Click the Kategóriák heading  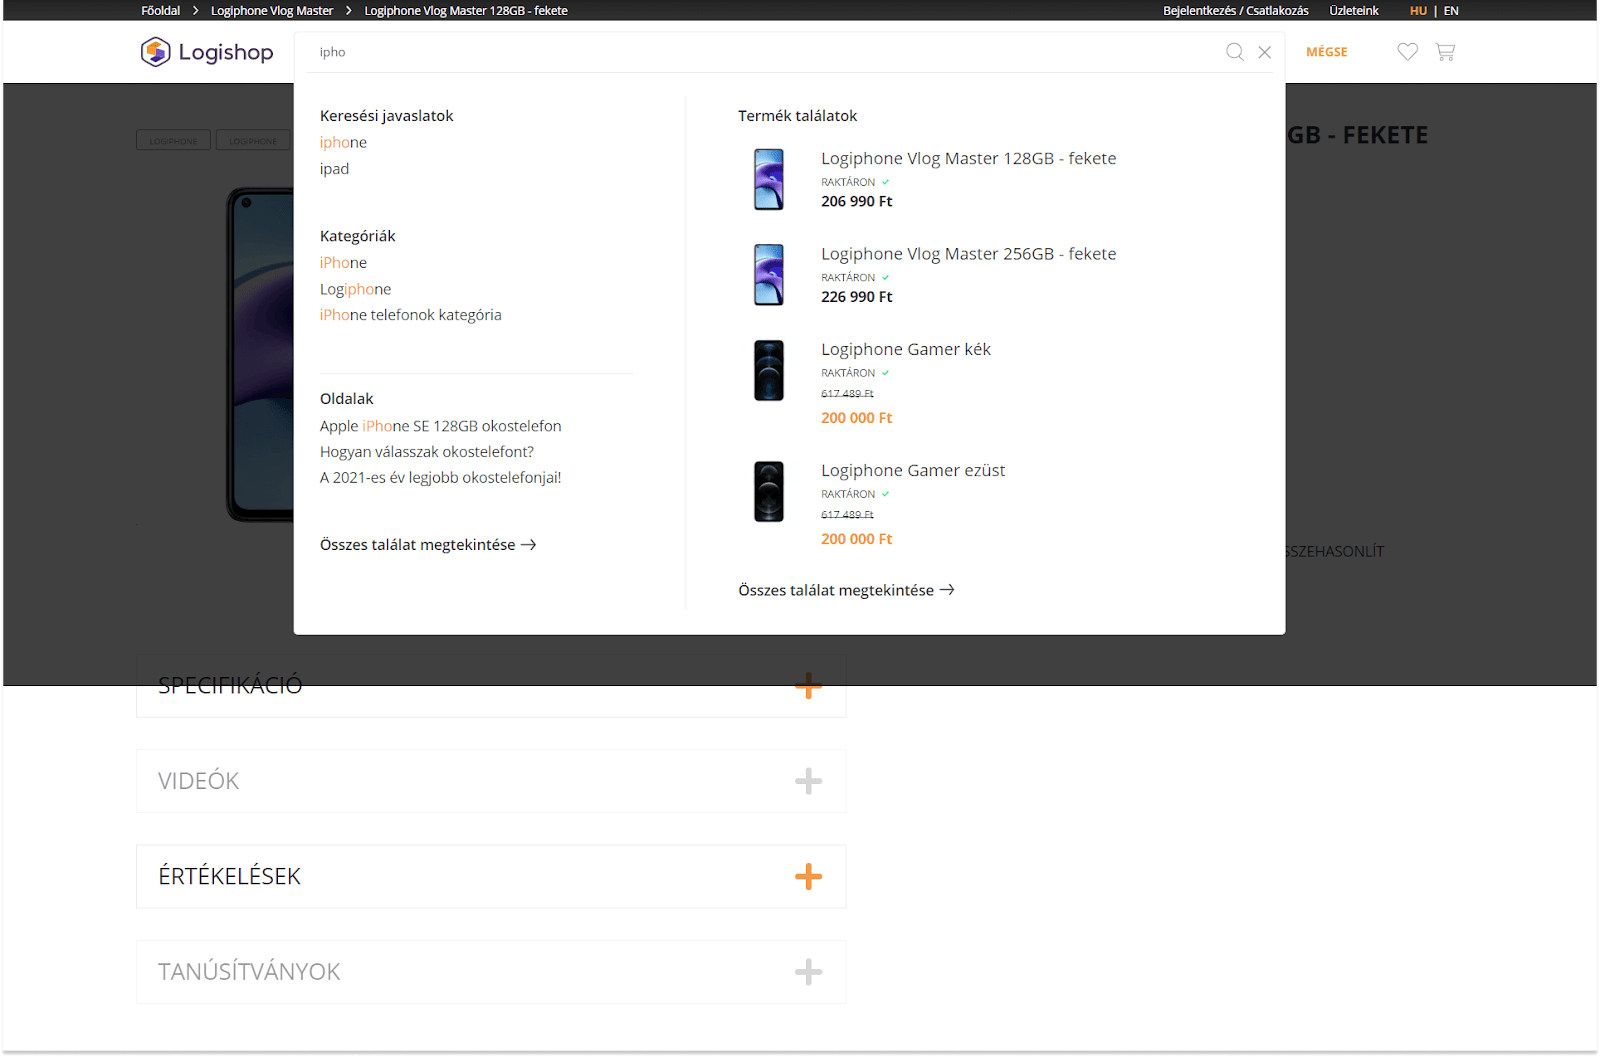[357, 236]
